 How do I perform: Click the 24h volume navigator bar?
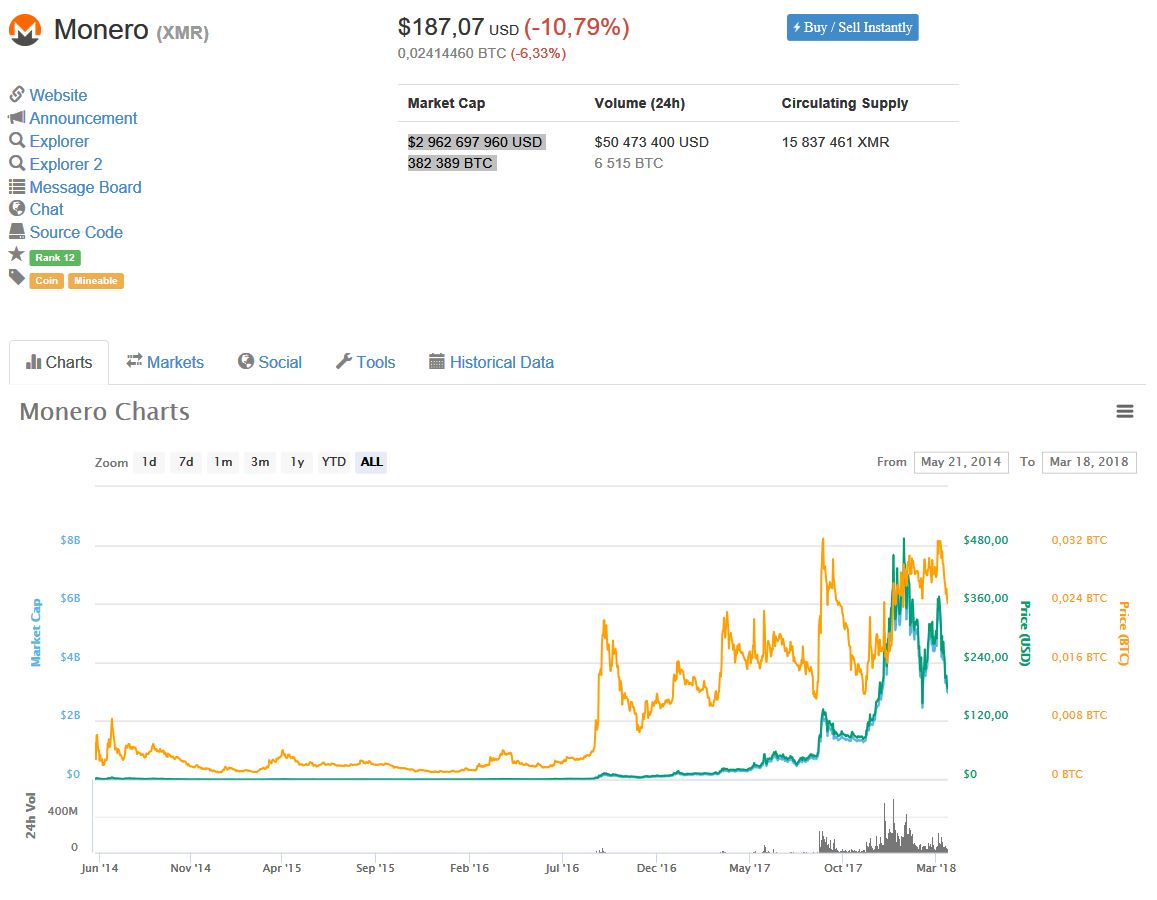coord(520,825)
